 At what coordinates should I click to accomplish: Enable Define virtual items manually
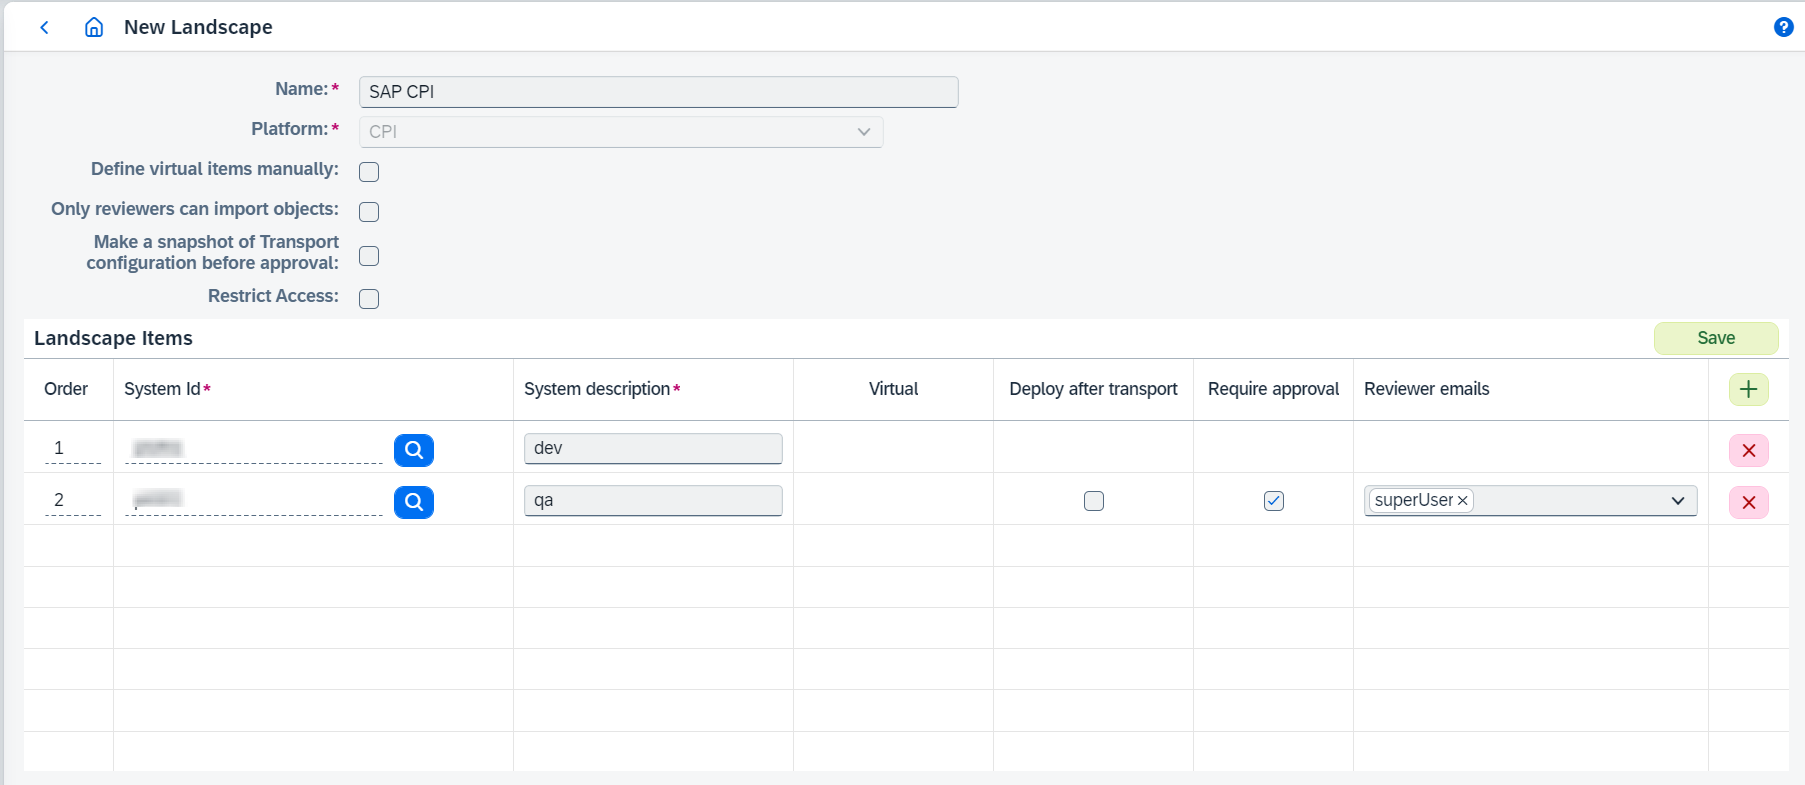369,172
